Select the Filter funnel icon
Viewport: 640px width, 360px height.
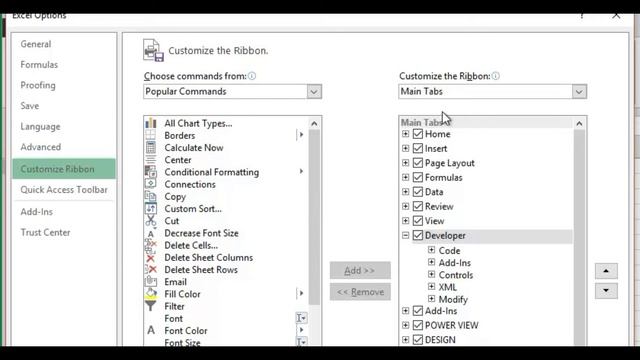point(151,306)
